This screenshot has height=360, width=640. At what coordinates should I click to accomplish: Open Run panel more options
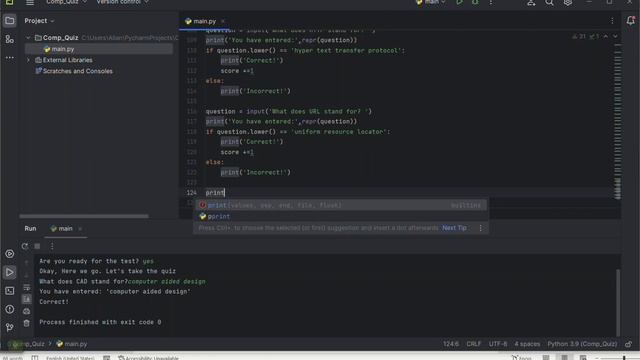pos(52,246)
